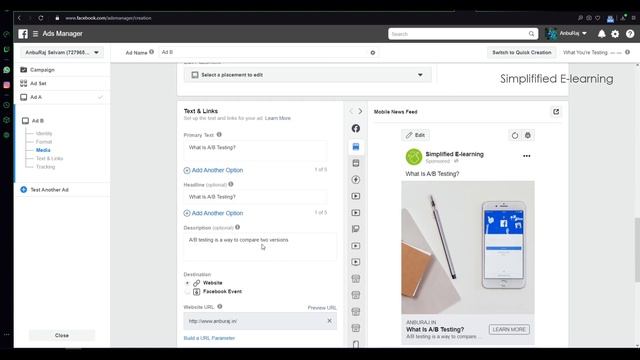The image size is (640, 360).
Task: Open the AnbuRaj profile dropdown
Action: [567, 33]
